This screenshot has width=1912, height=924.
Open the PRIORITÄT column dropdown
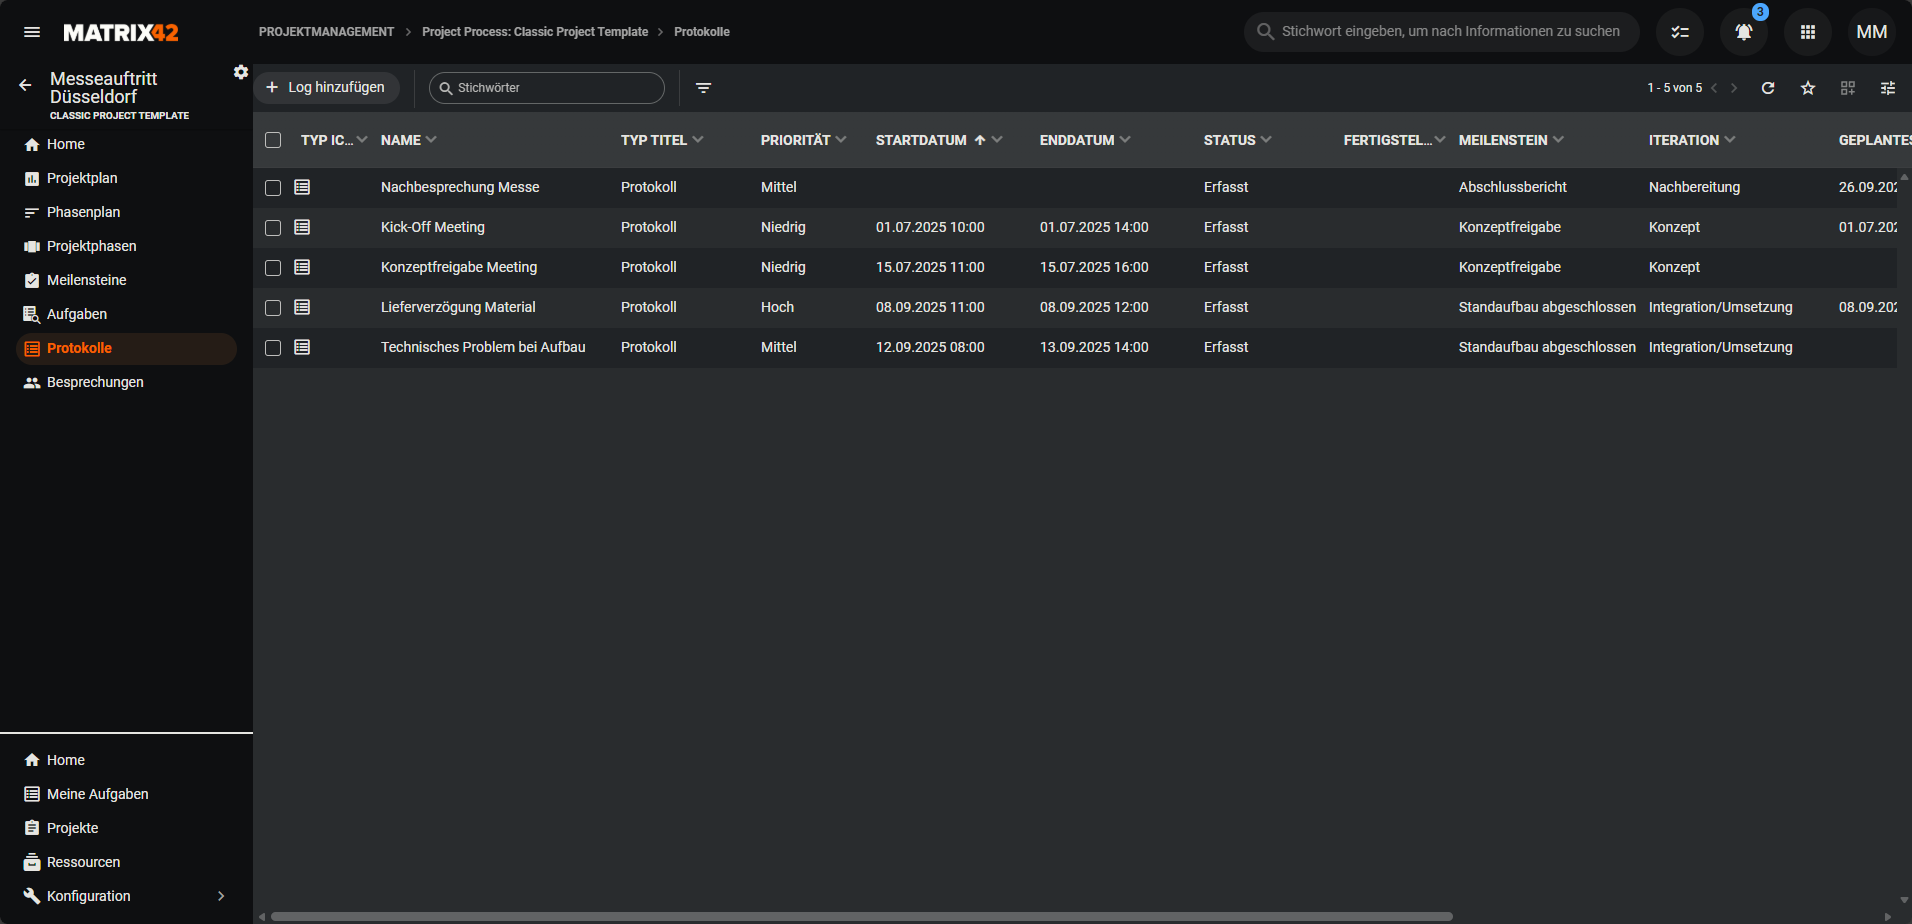(841, 140)
